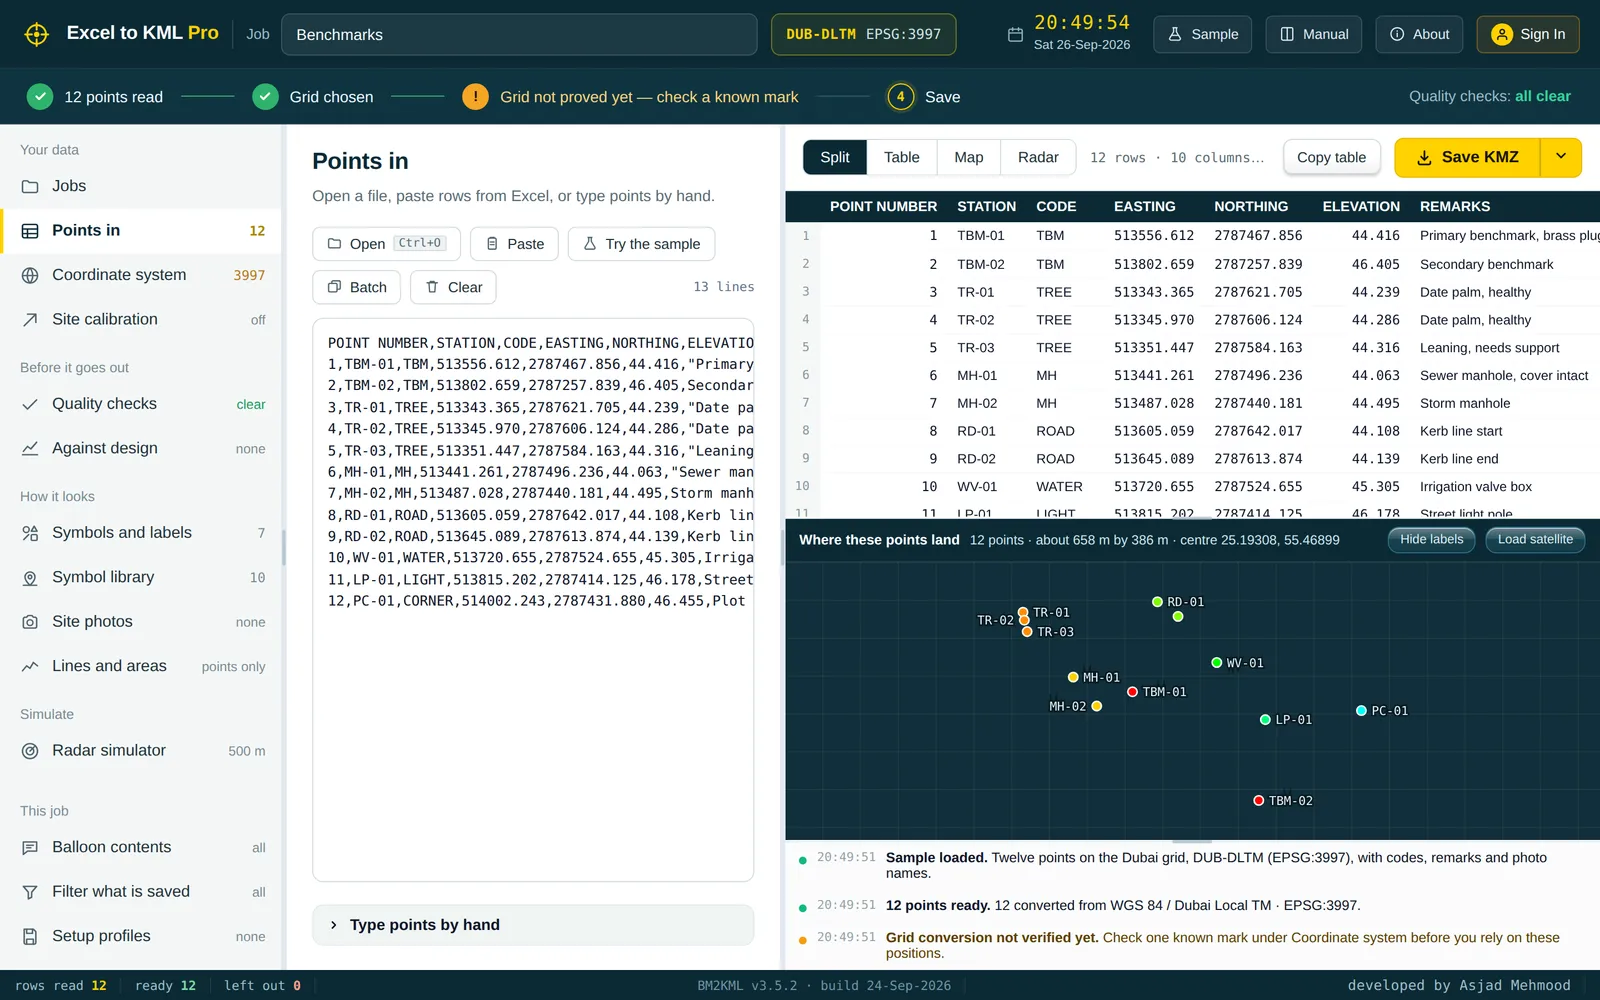The height and width of the screenshot is (1000, 1600).
Task: Click Hide labels on the map
Action: 1431,540
